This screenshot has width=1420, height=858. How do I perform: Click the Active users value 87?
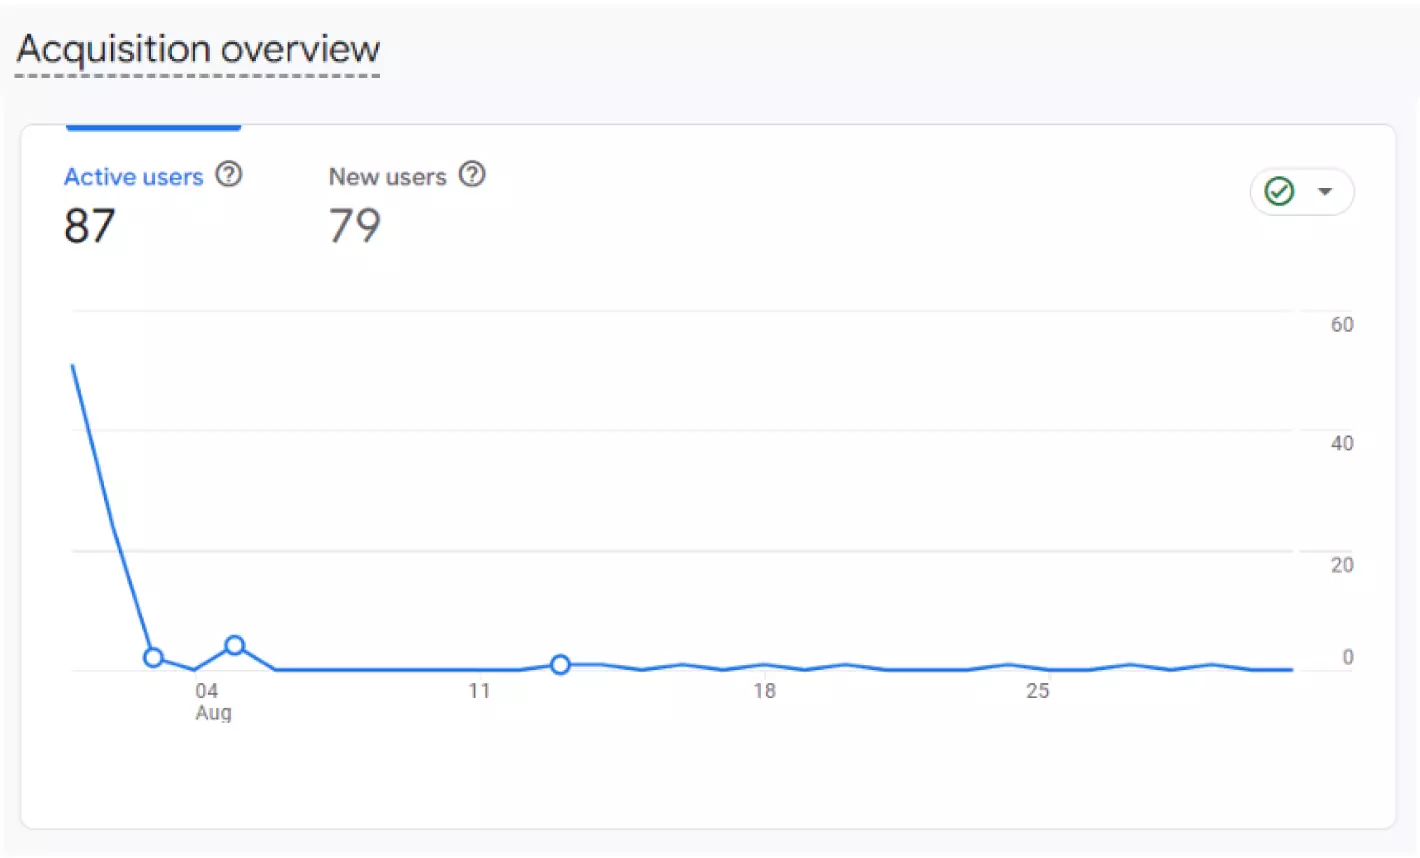tap(90, 226)
